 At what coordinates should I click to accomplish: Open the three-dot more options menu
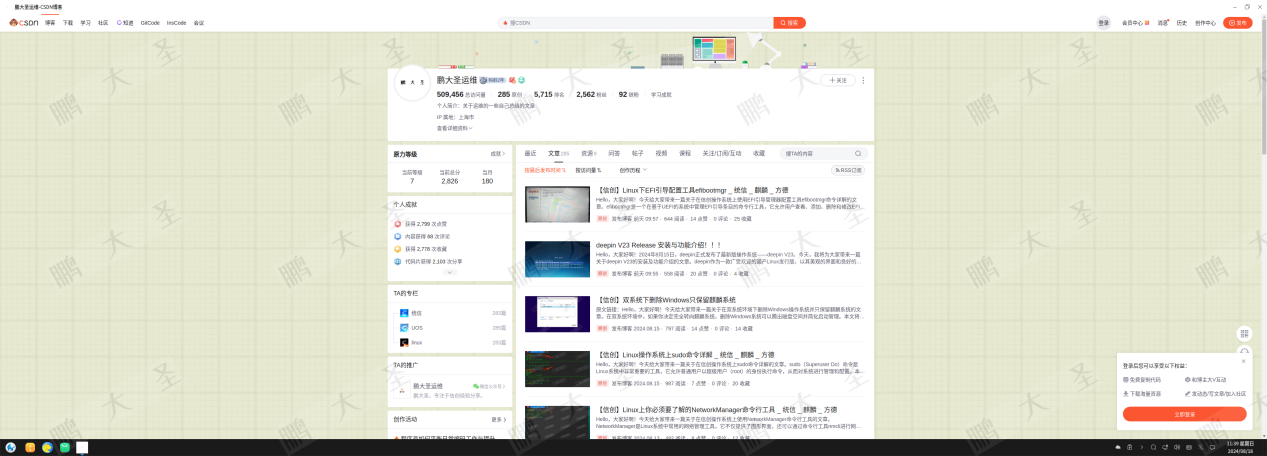tap(863, 80)
